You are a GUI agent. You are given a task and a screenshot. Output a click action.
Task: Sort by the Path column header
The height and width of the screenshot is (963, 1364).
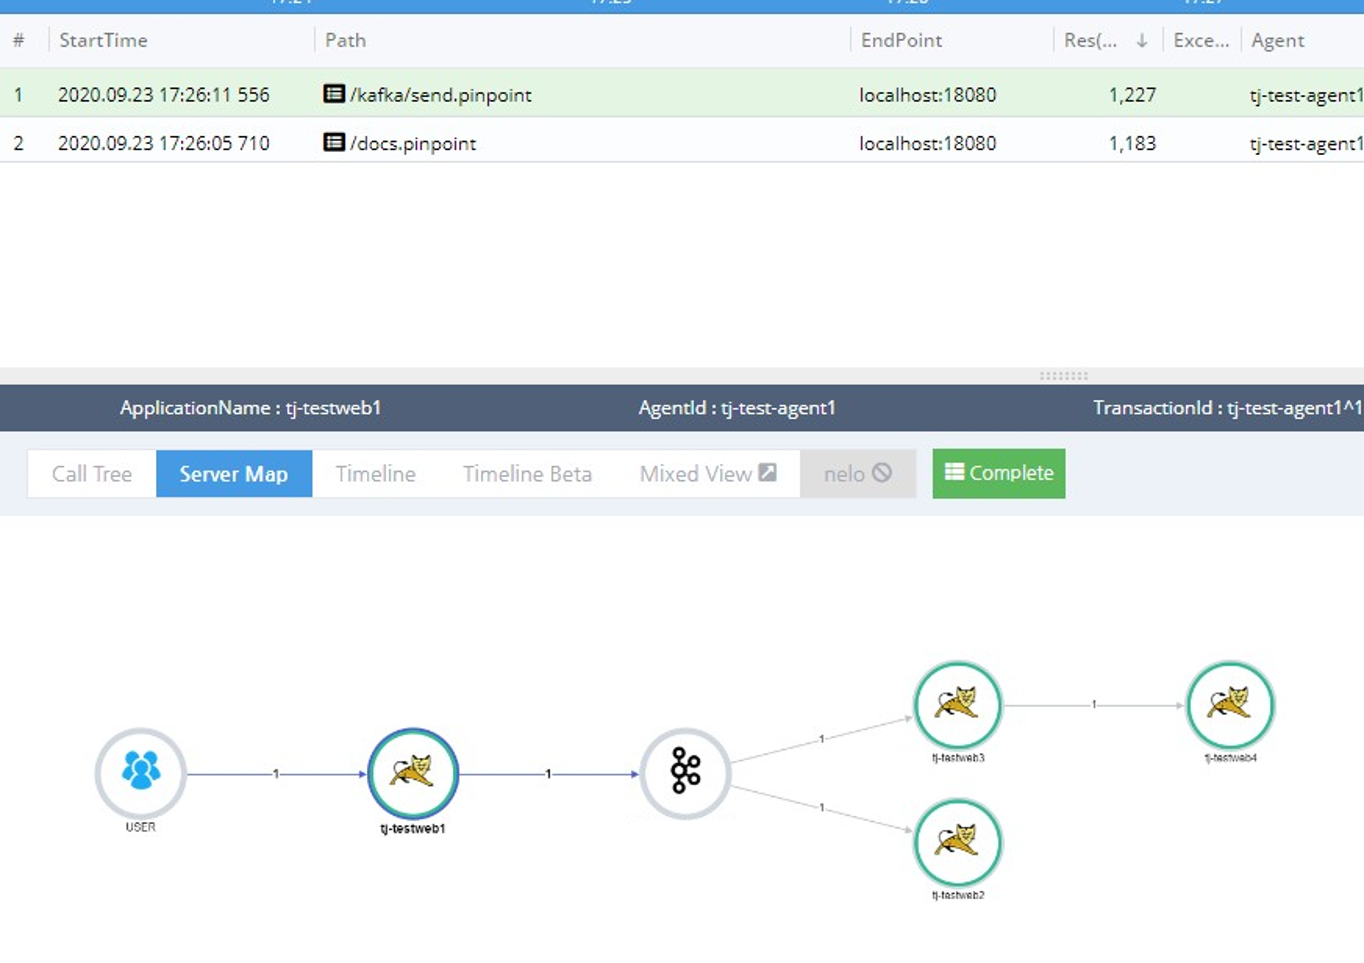pos(345,40)
